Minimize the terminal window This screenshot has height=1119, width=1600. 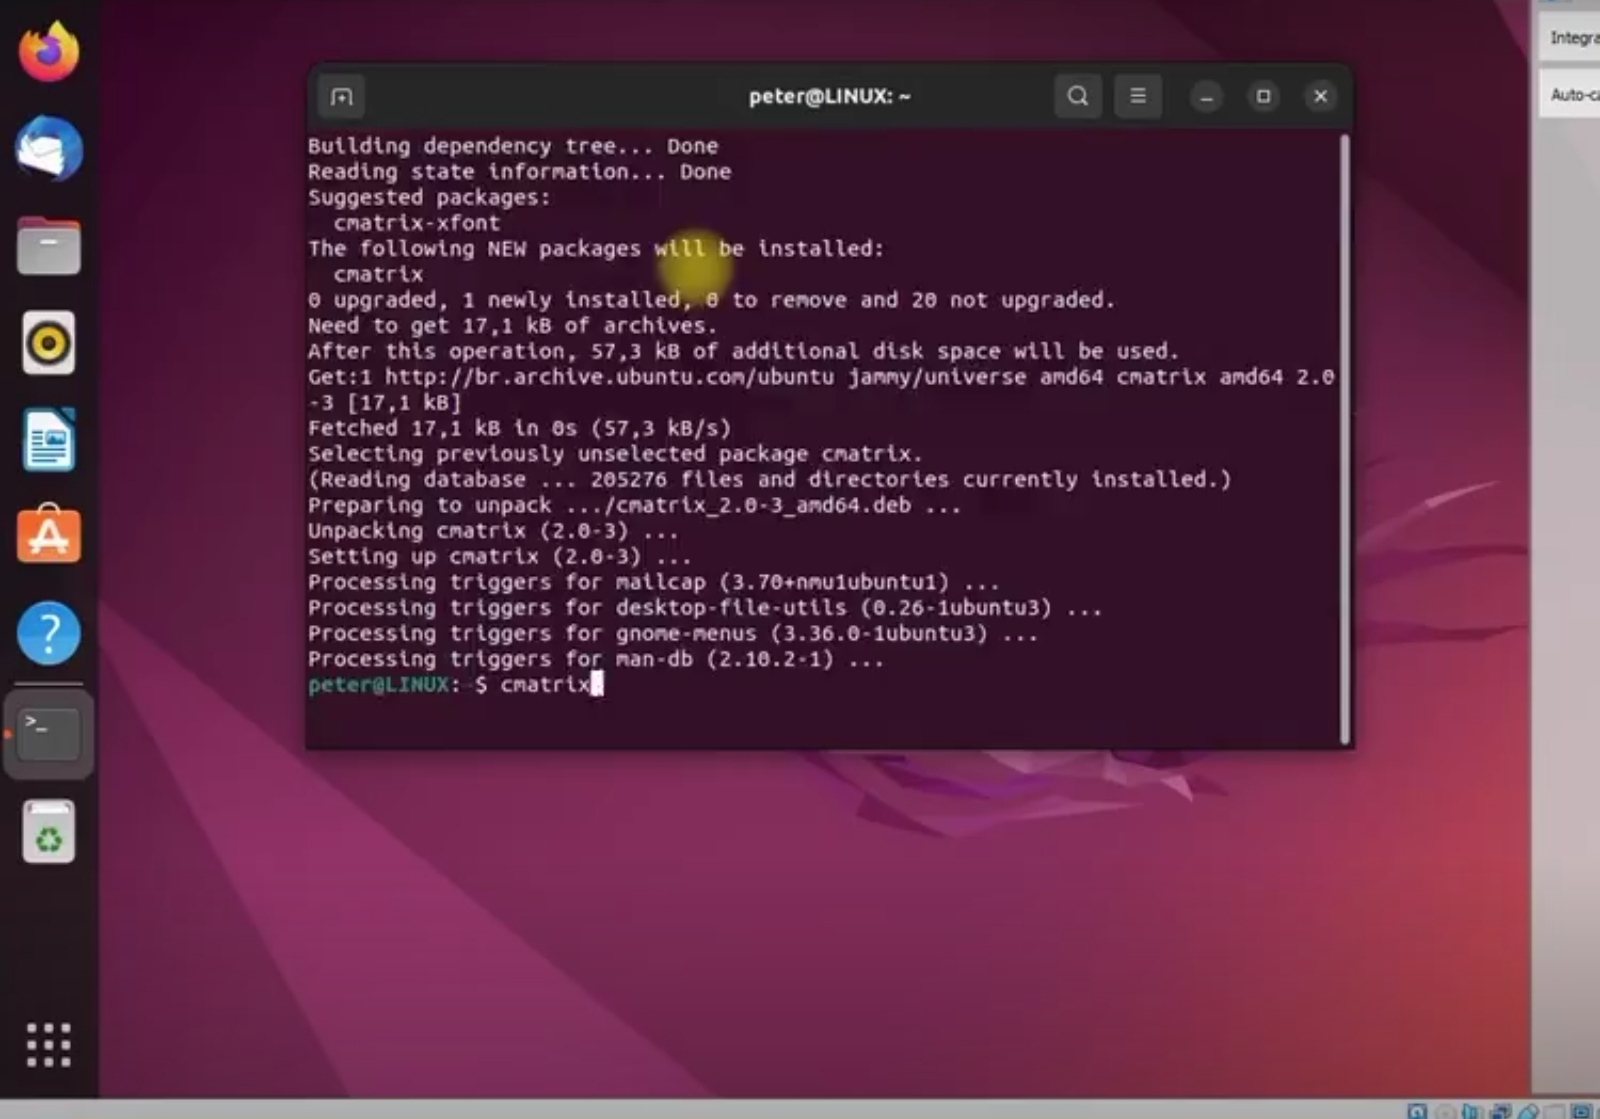tap(1206, 96)
